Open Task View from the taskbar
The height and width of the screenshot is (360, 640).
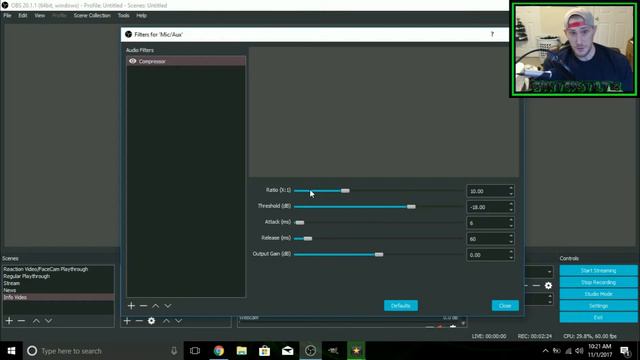[195, 351]
